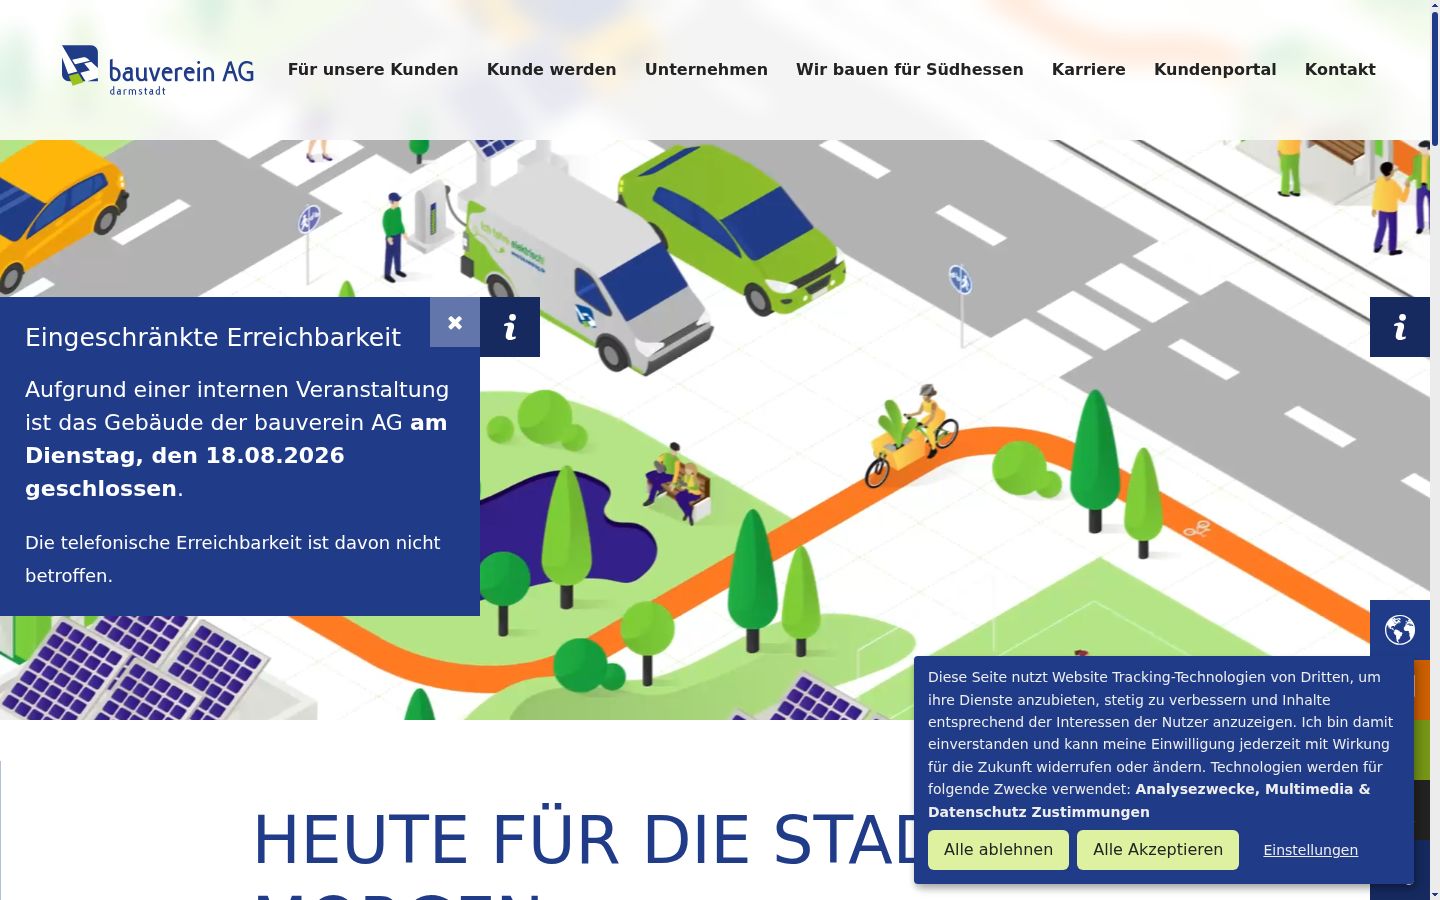Open the Kunde werden menu
The image size is (1440, 900).
click(x=552, y=69)
